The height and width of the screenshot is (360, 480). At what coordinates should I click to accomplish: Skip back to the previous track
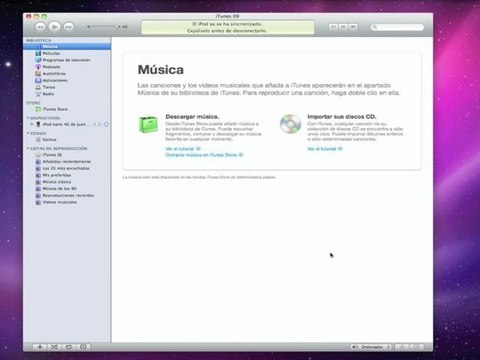point(40,27)
